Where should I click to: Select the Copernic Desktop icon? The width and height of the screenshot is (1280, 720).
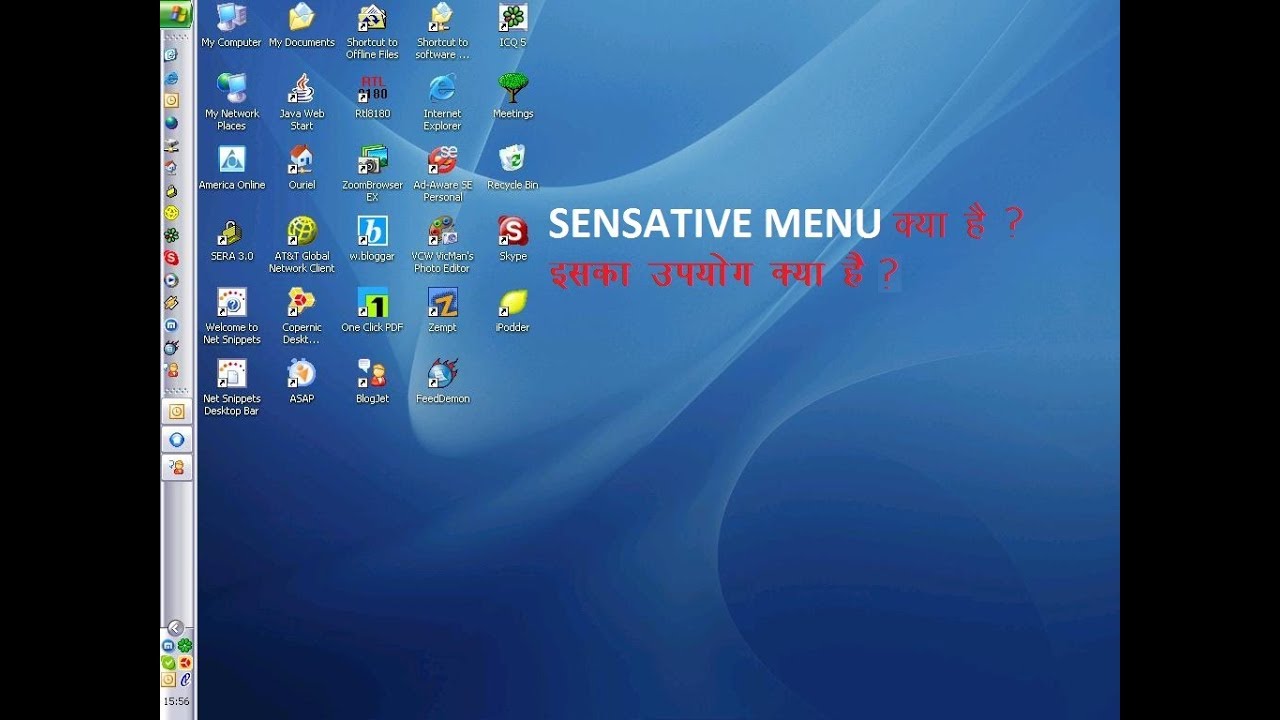point(301,315)
